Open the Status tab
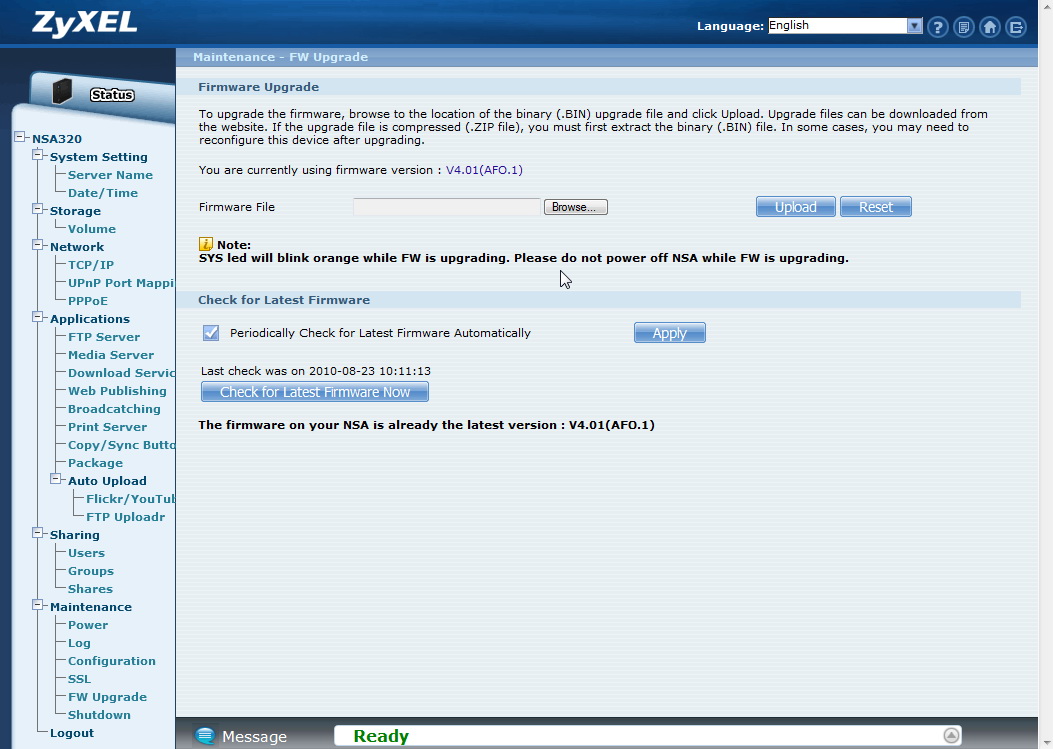 (x=112, y=95)
